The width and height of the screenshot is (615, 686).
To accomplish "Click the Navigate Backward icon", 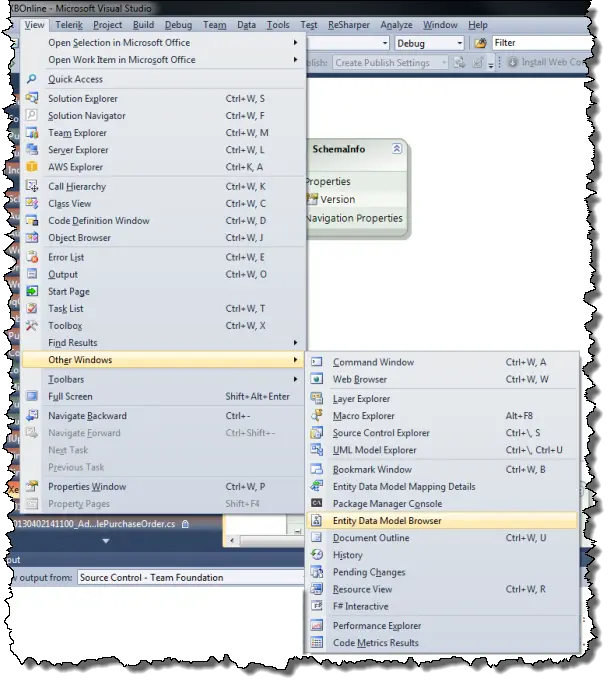I will pyautogui.click(x=31, y=416).
